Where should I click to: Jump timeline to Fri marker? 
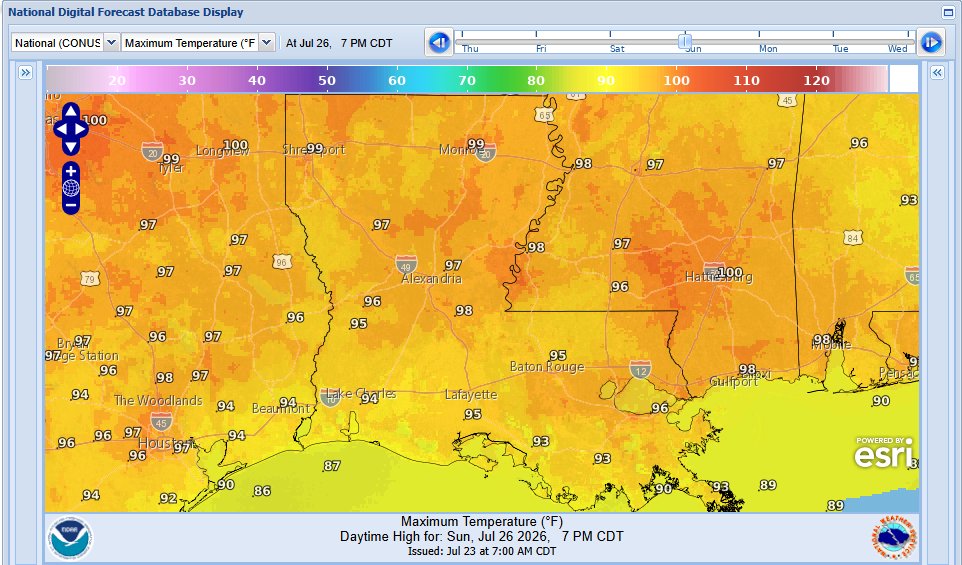pos(541,48)
